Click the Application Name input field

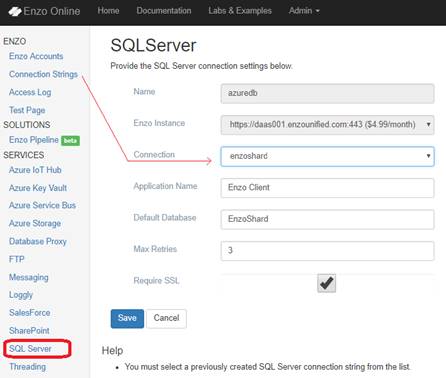327,188
